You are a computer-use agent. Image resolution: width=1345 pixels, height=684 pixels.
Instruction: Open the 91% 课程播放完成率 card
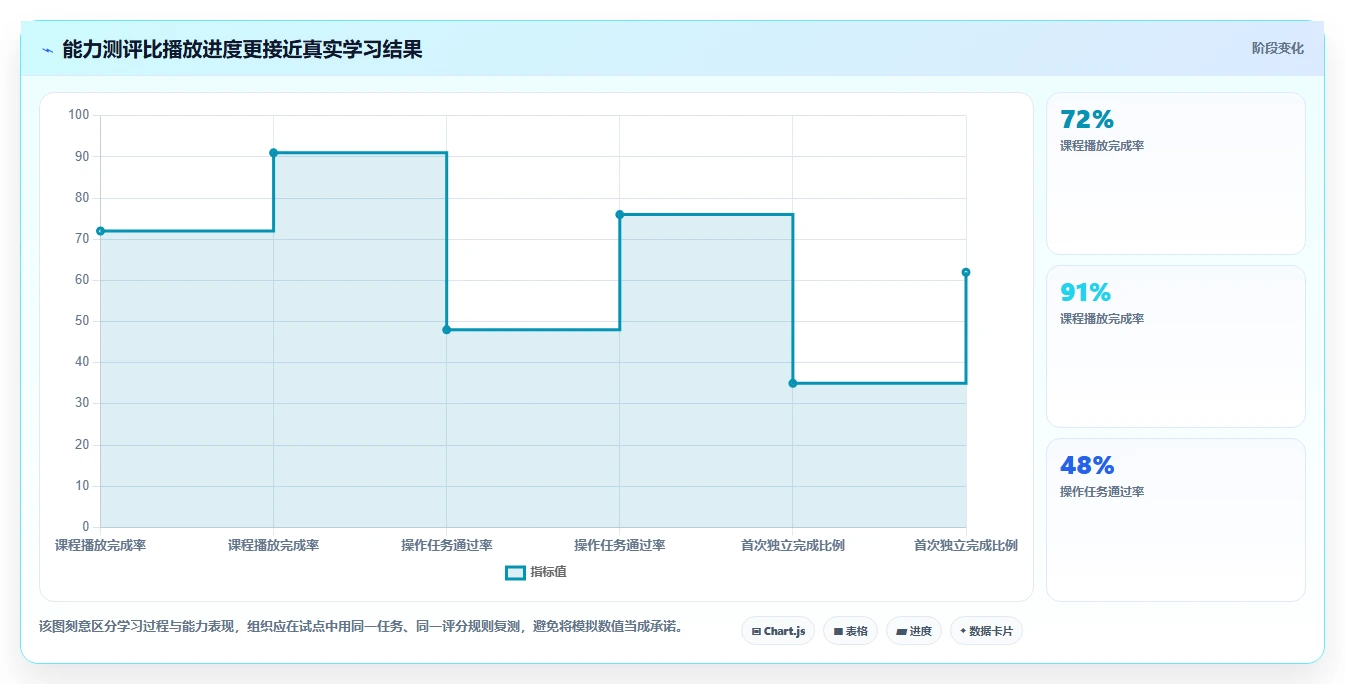1176,347
